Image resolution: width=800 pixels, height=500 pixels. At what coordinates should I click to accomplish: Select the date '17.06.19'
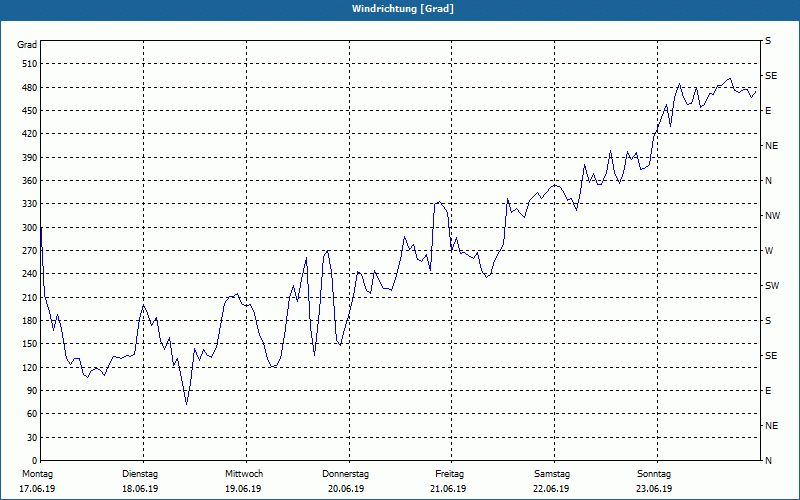click(x=37, y=489)
